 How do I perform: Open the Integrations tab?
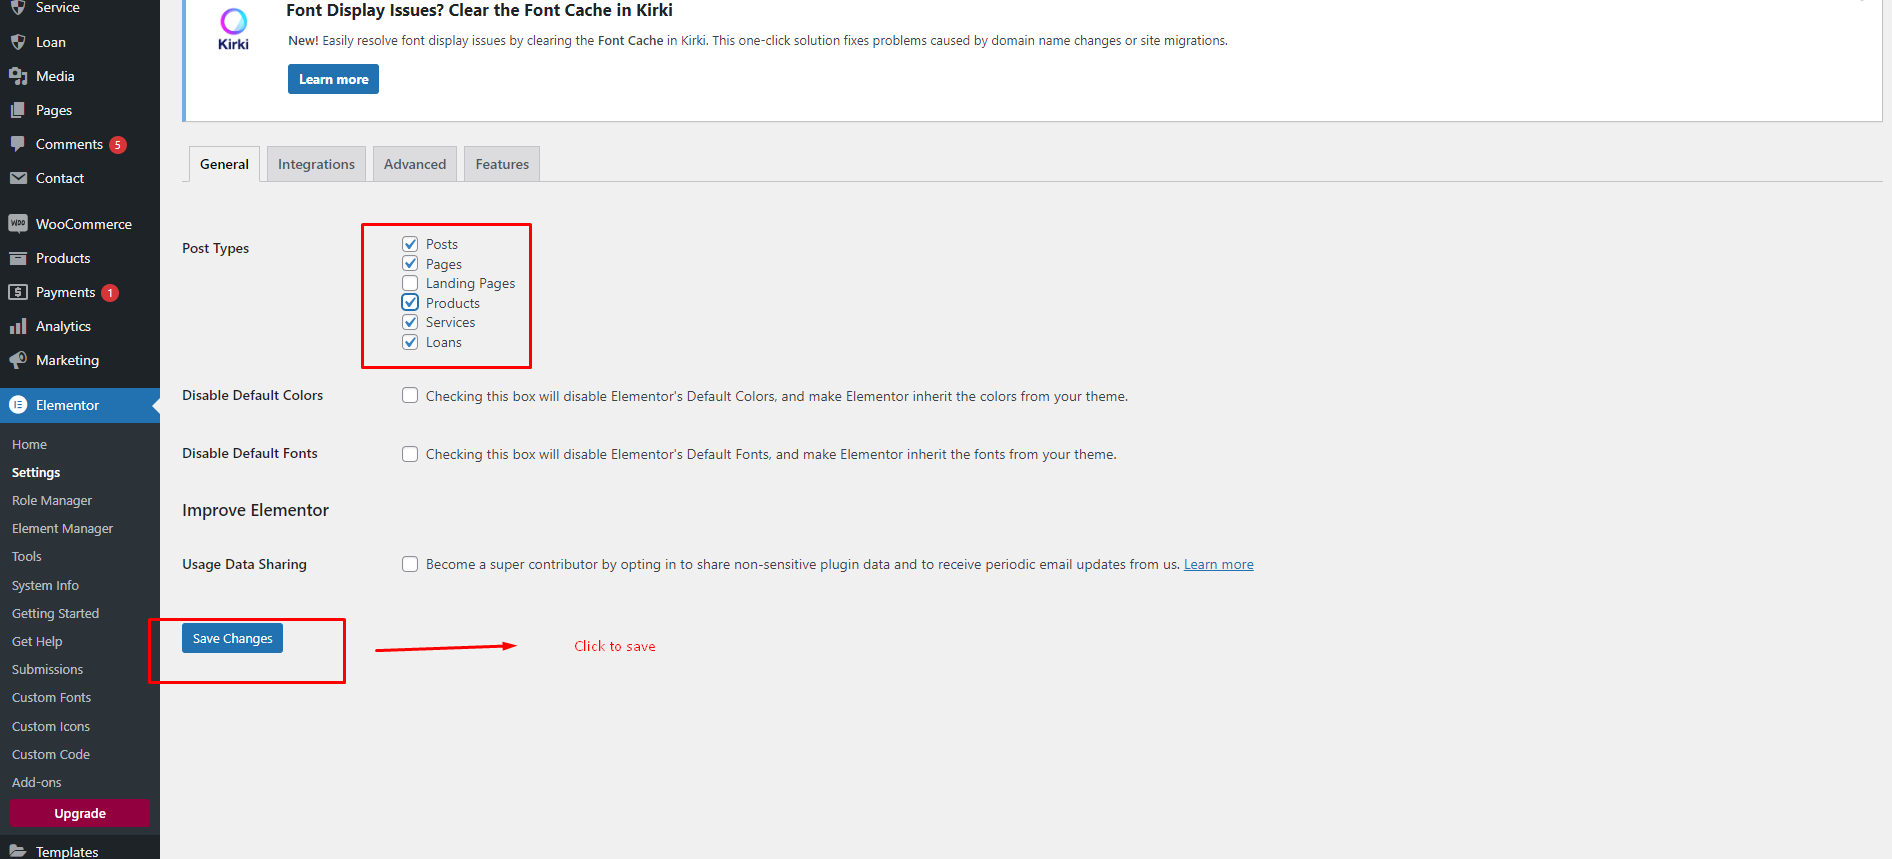pyautogui.click(x=316, y=164)
